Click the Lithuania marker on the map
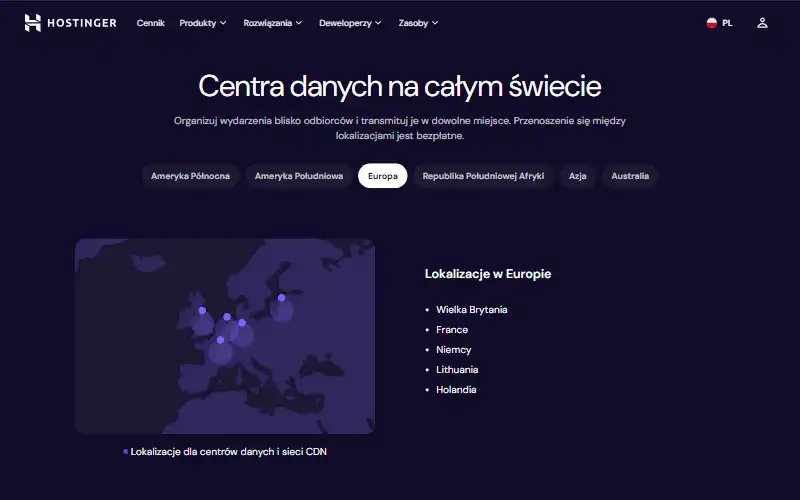 (x=281, y=297)
